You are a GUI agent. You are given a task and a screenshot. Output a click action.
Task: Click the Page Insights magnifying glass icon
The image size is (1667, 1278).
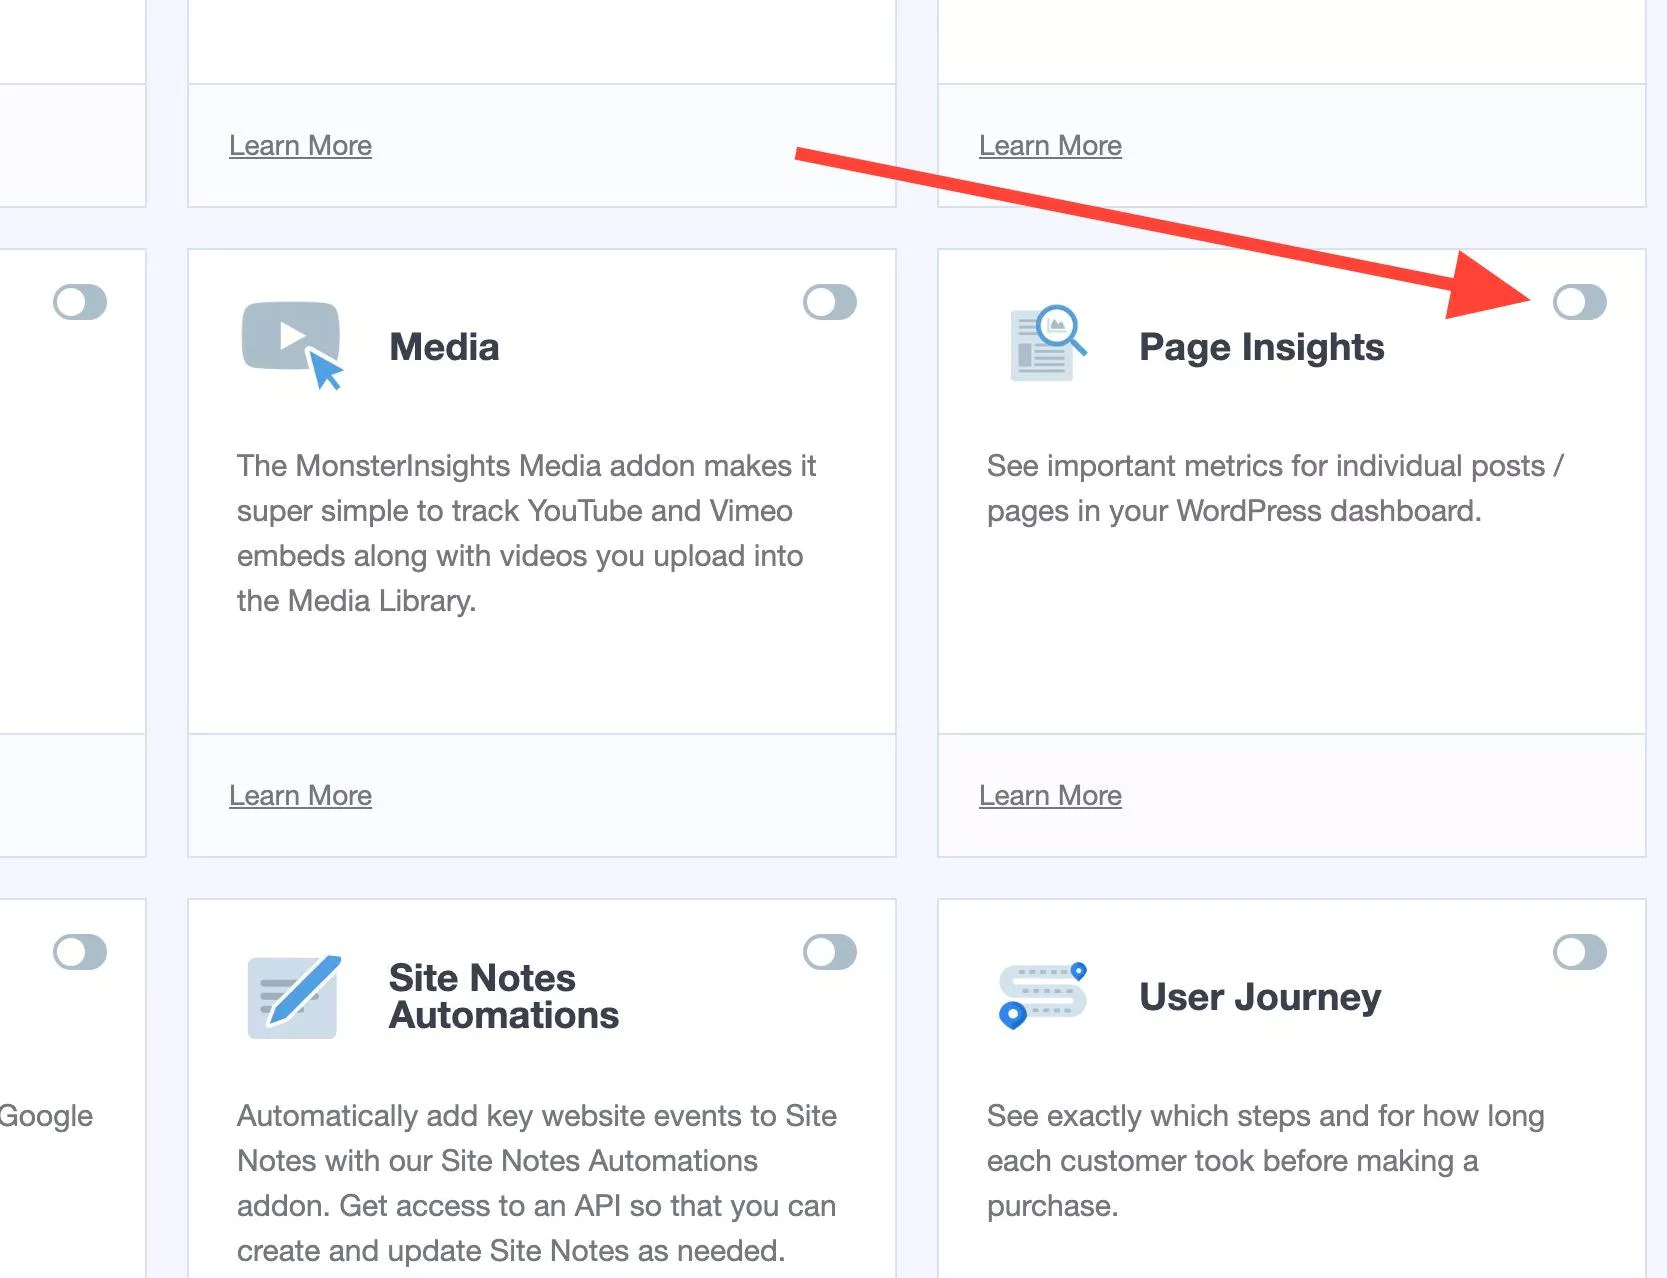1042,344
